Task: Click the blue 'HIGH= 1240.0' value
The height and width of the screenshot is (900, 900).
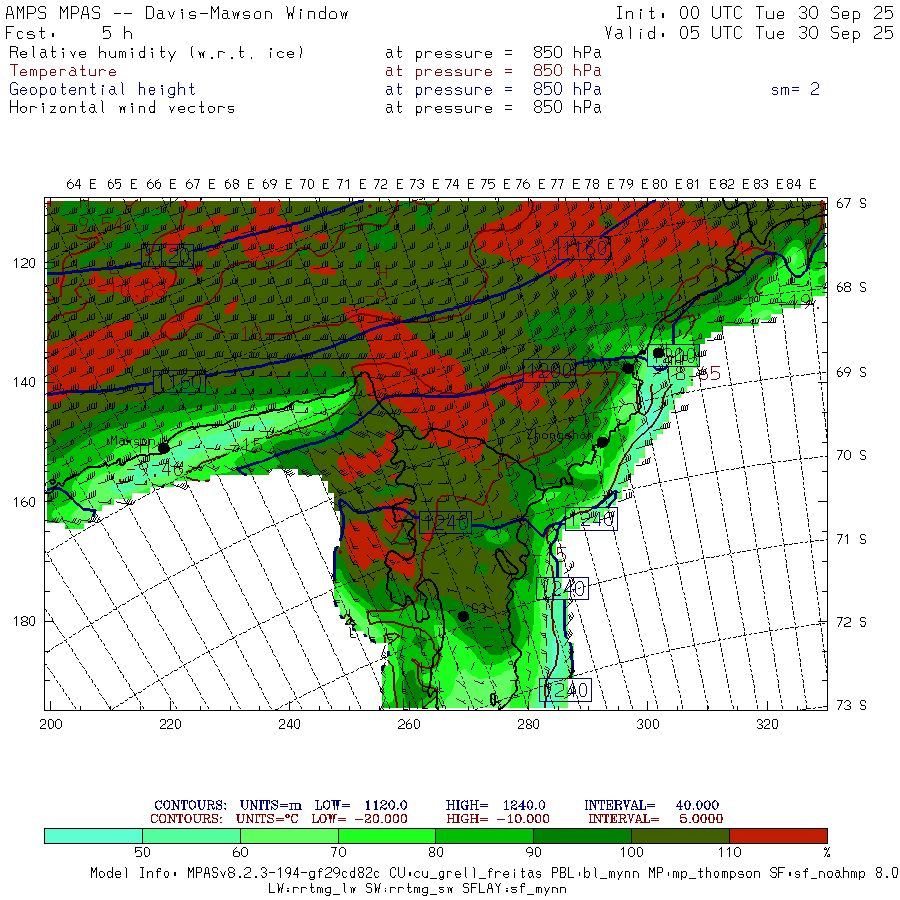Action: 496,805
